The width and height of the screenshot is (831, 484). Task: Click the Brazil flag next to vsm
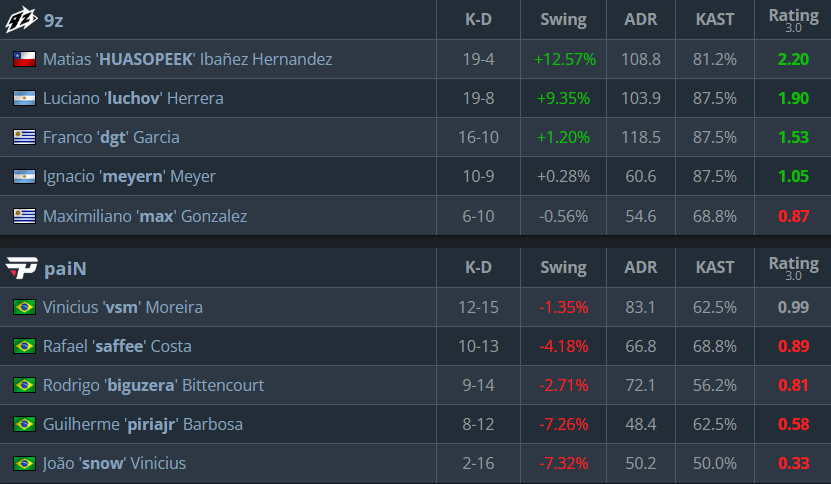pyautogui.click(x=24, y=307)
